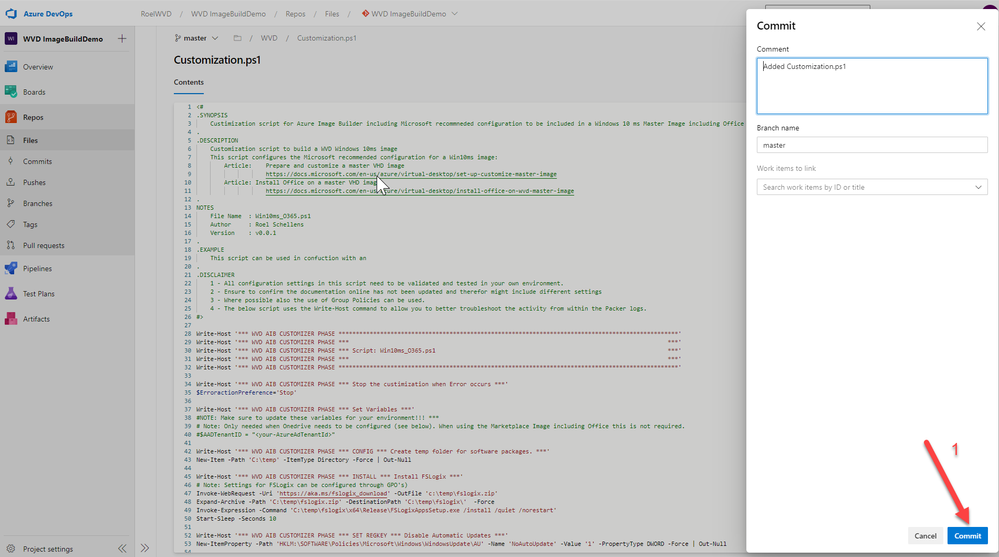This screenshot has height=557, width=999.
Task: Click the Branch name field
Action: [x=872, y=145]
